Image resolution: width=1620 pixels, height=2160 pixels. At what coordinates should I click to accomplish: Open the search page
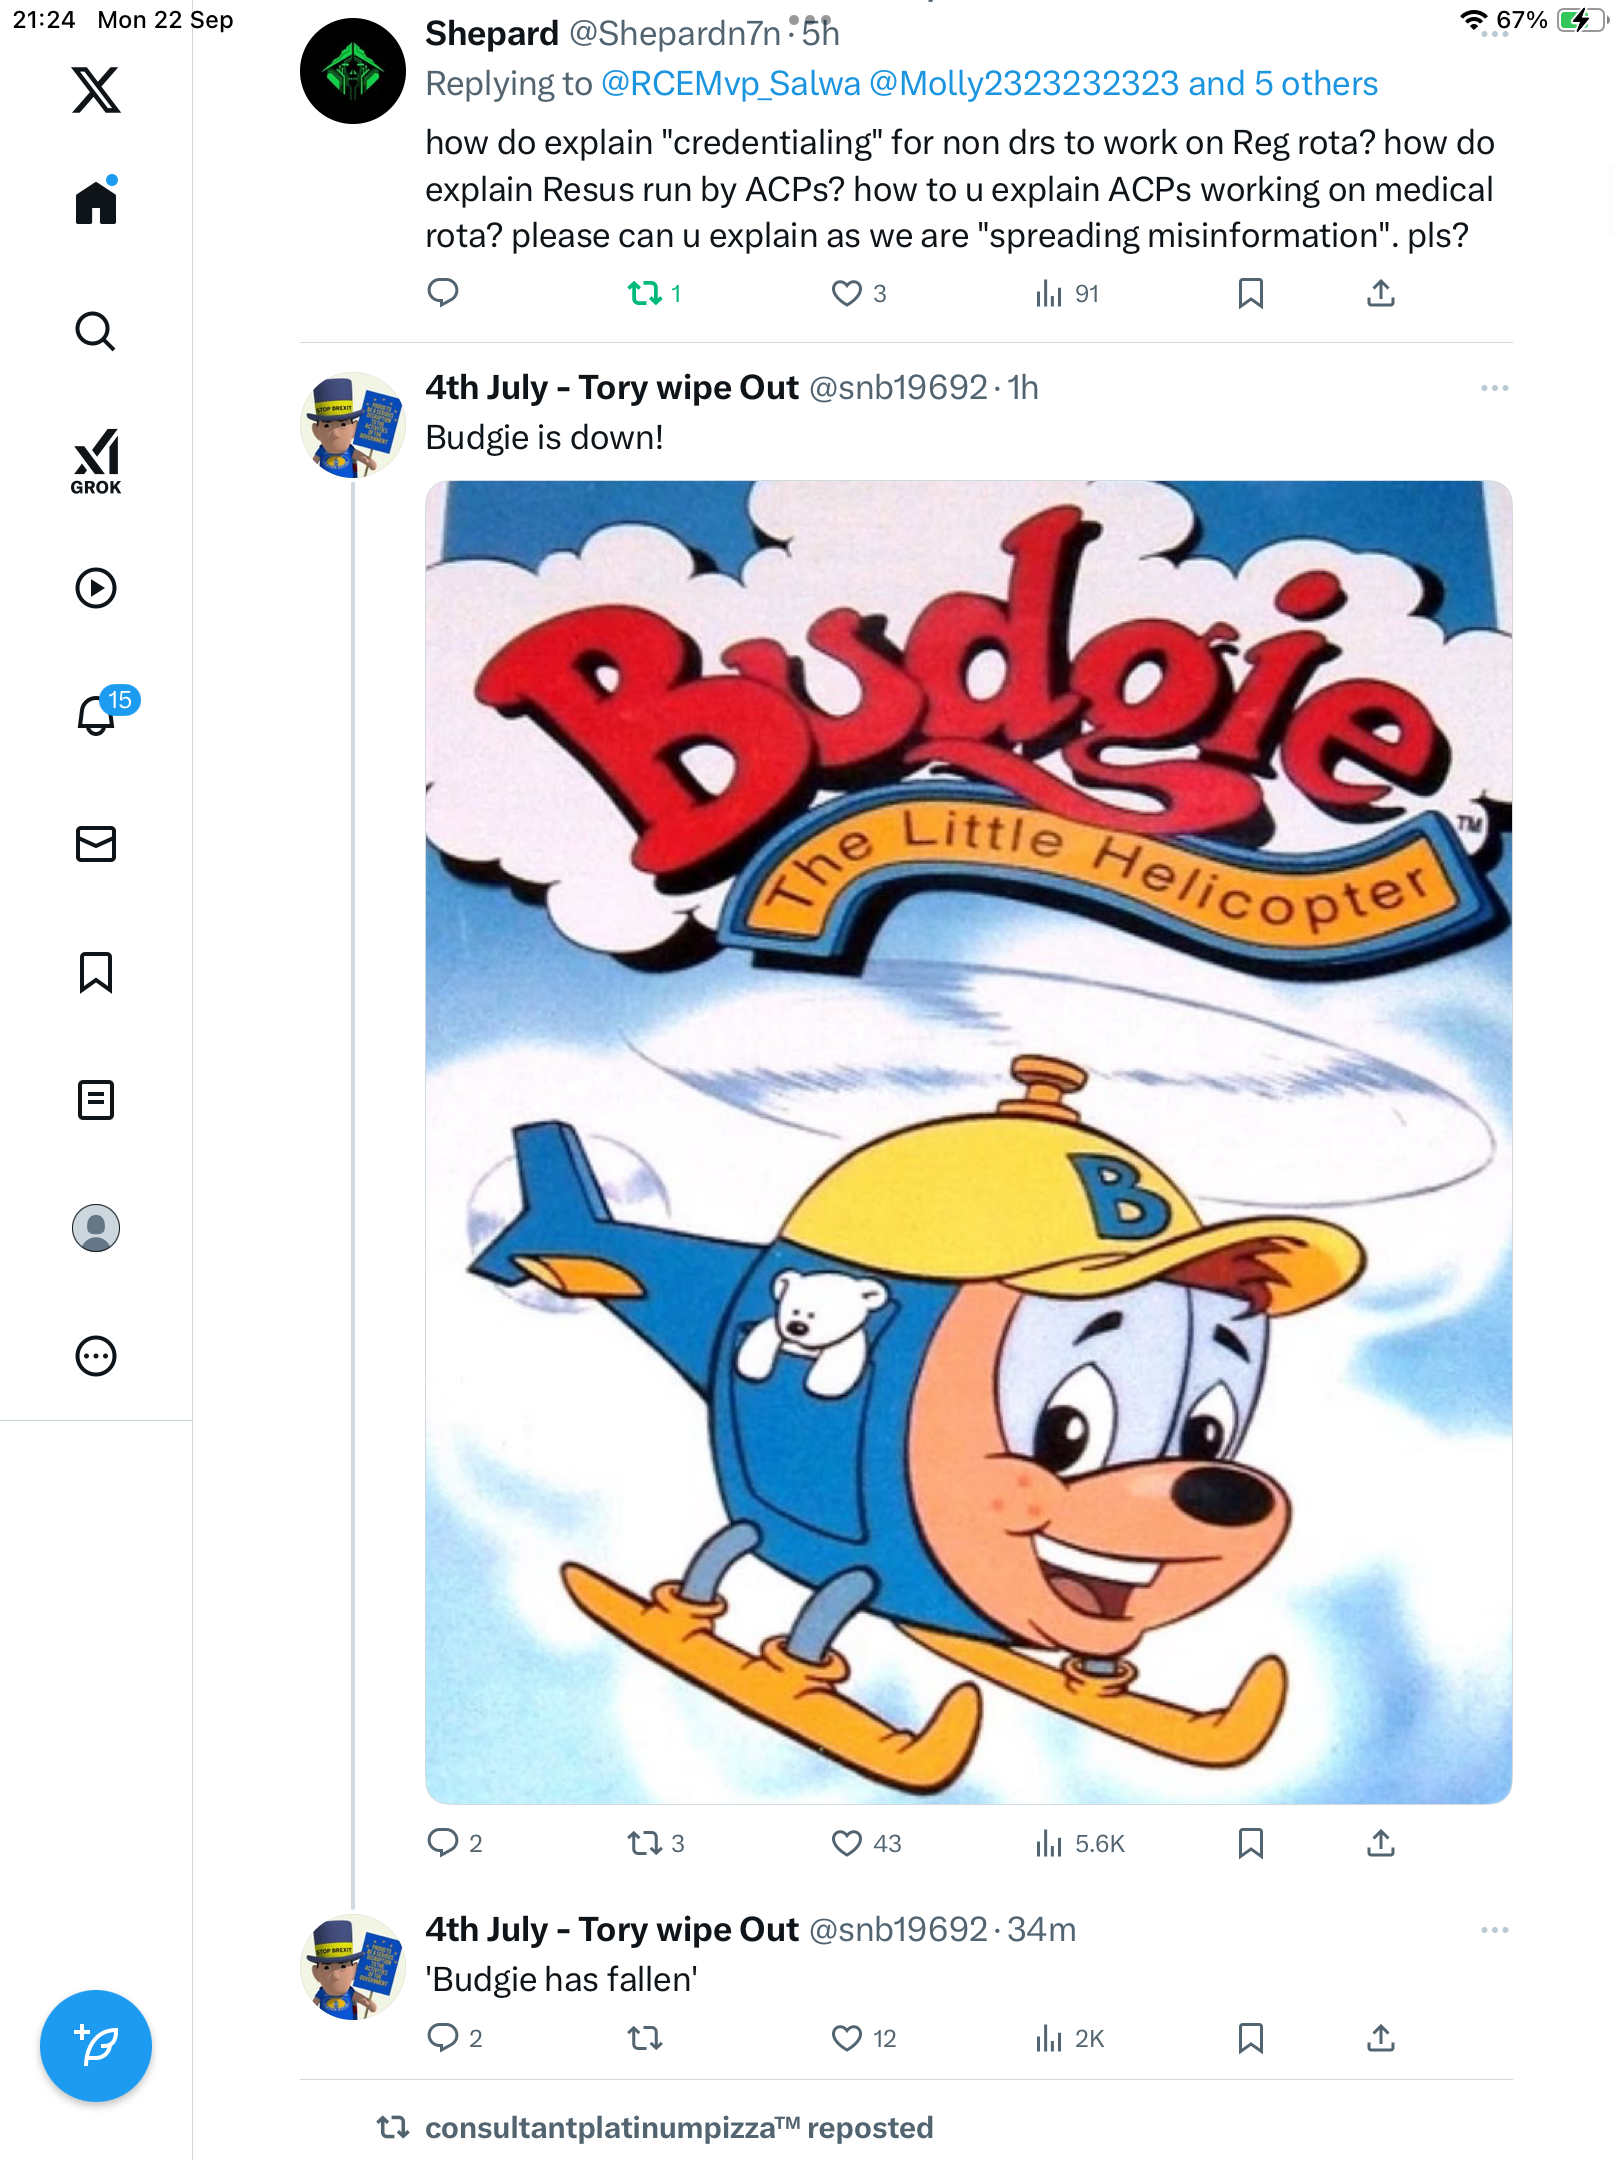(x=96, y=332)
